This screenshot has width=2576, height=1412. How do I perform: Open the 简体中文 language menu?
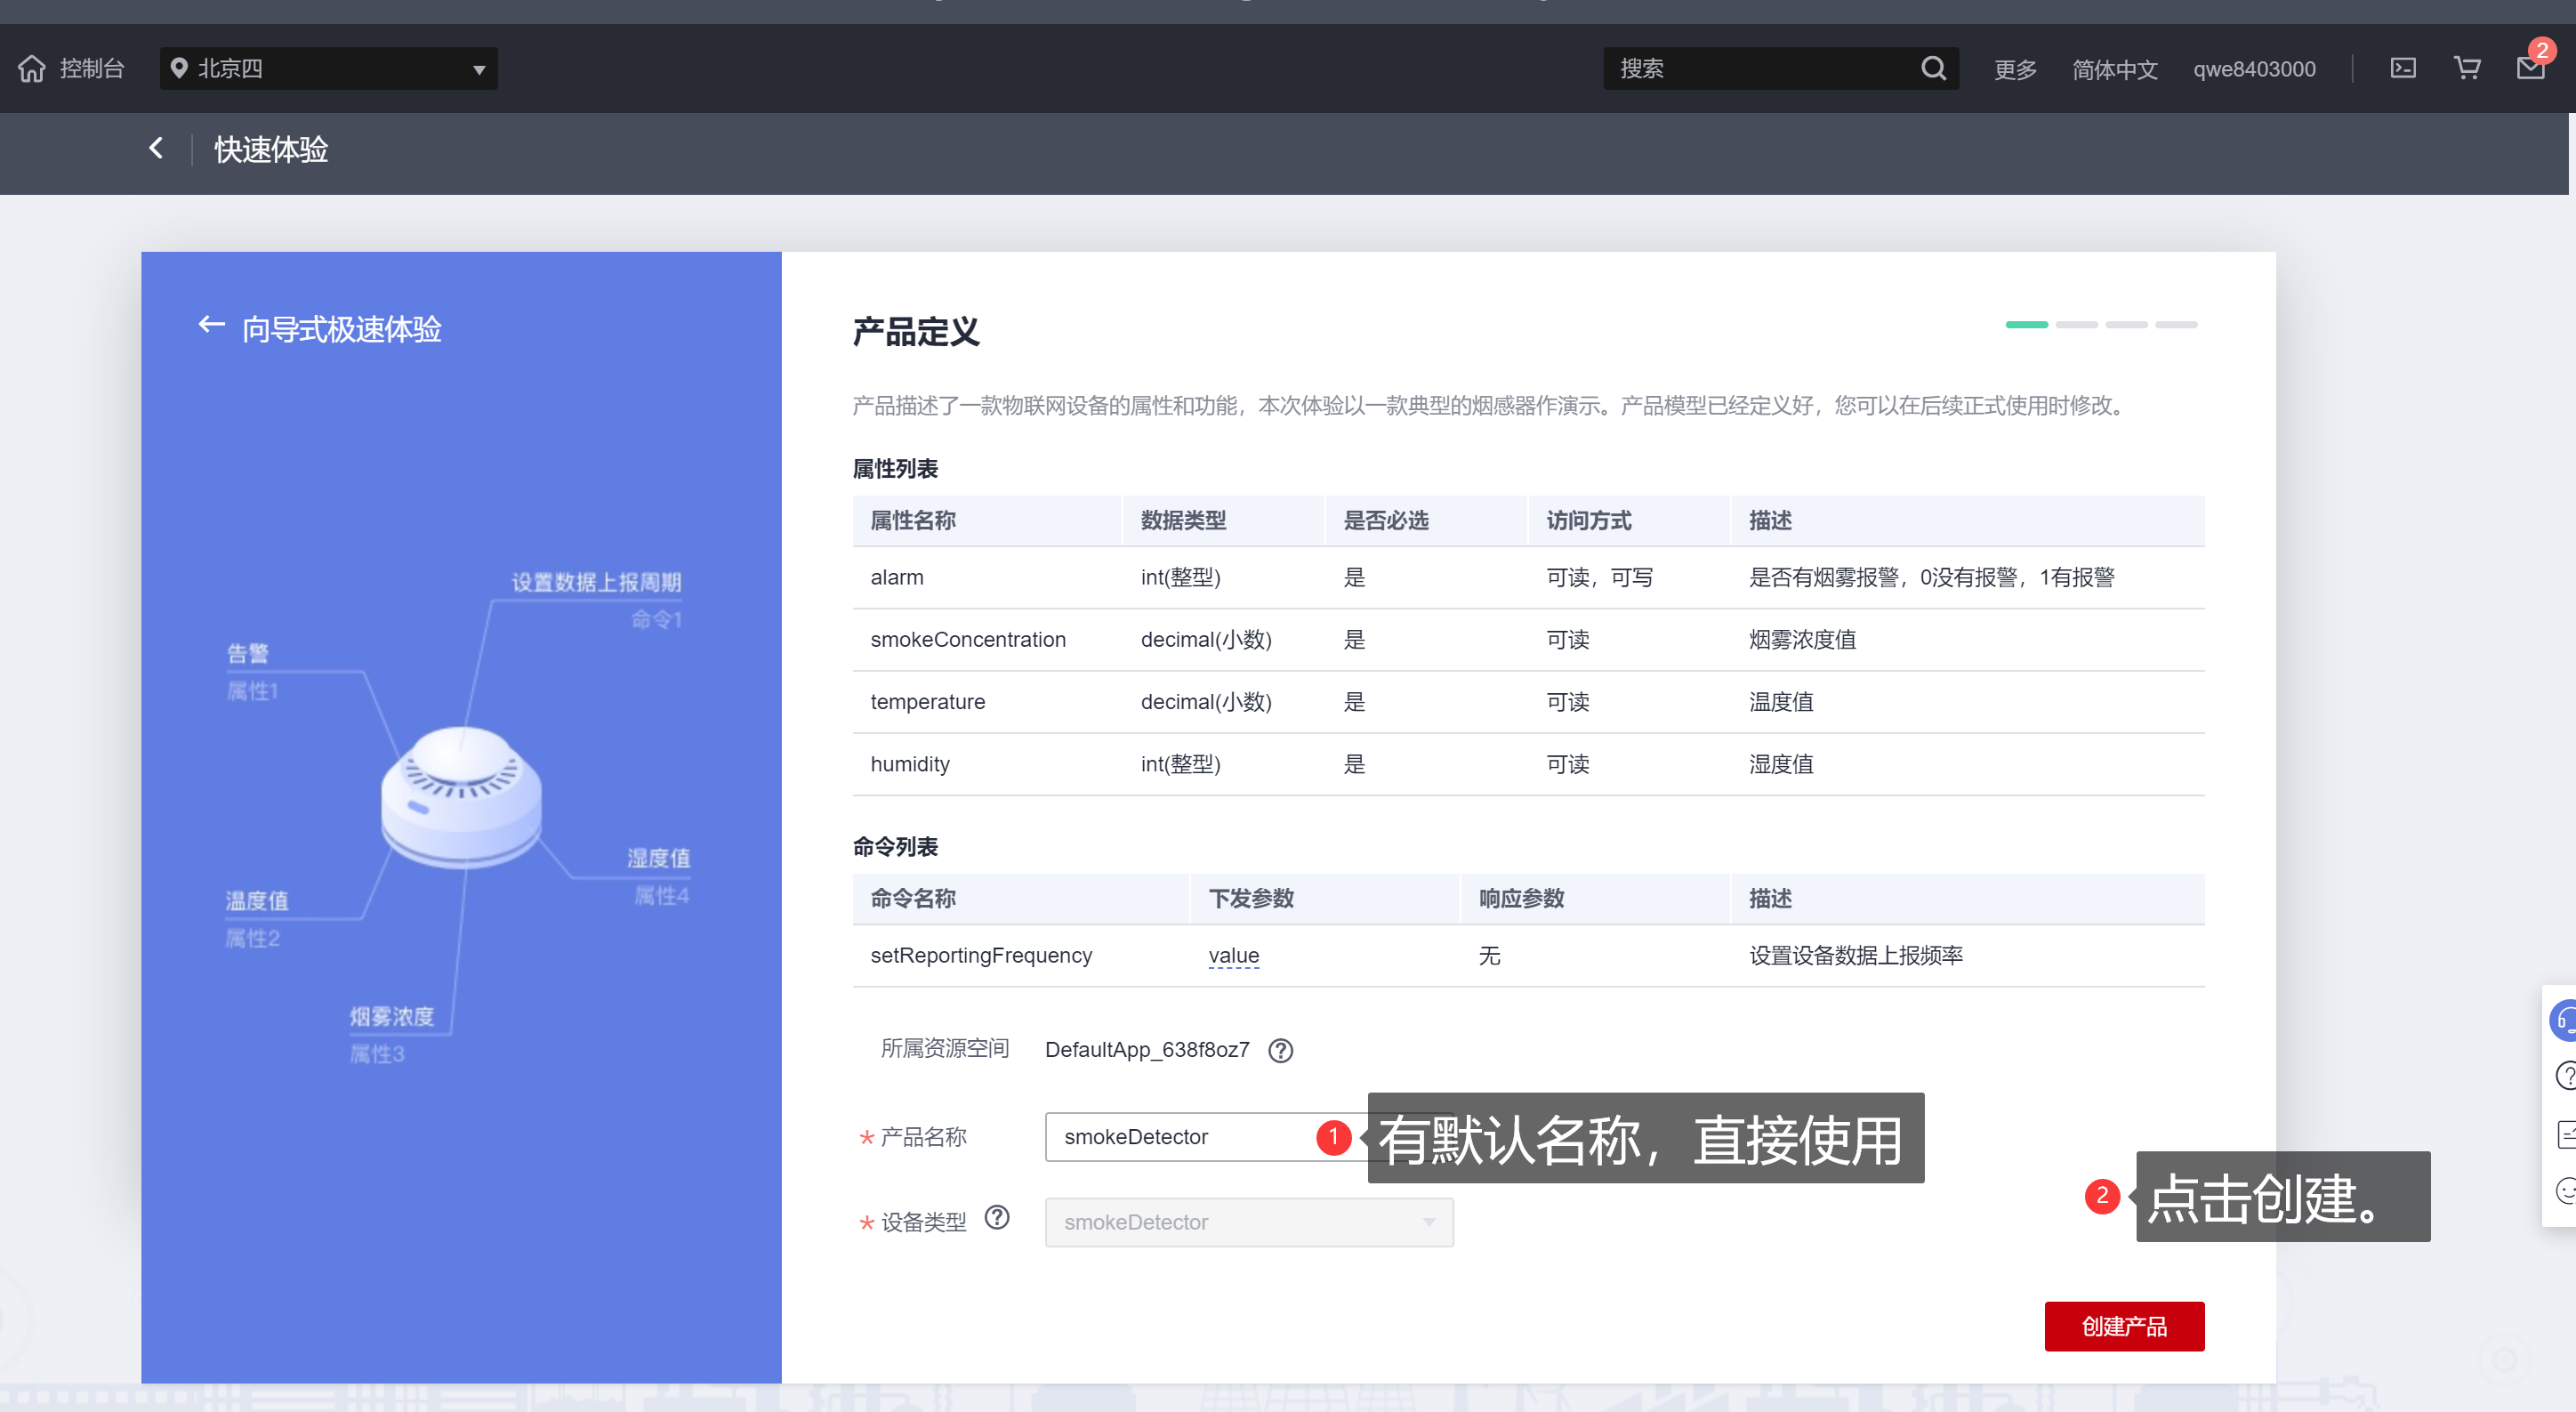(x=2114, y=69)
